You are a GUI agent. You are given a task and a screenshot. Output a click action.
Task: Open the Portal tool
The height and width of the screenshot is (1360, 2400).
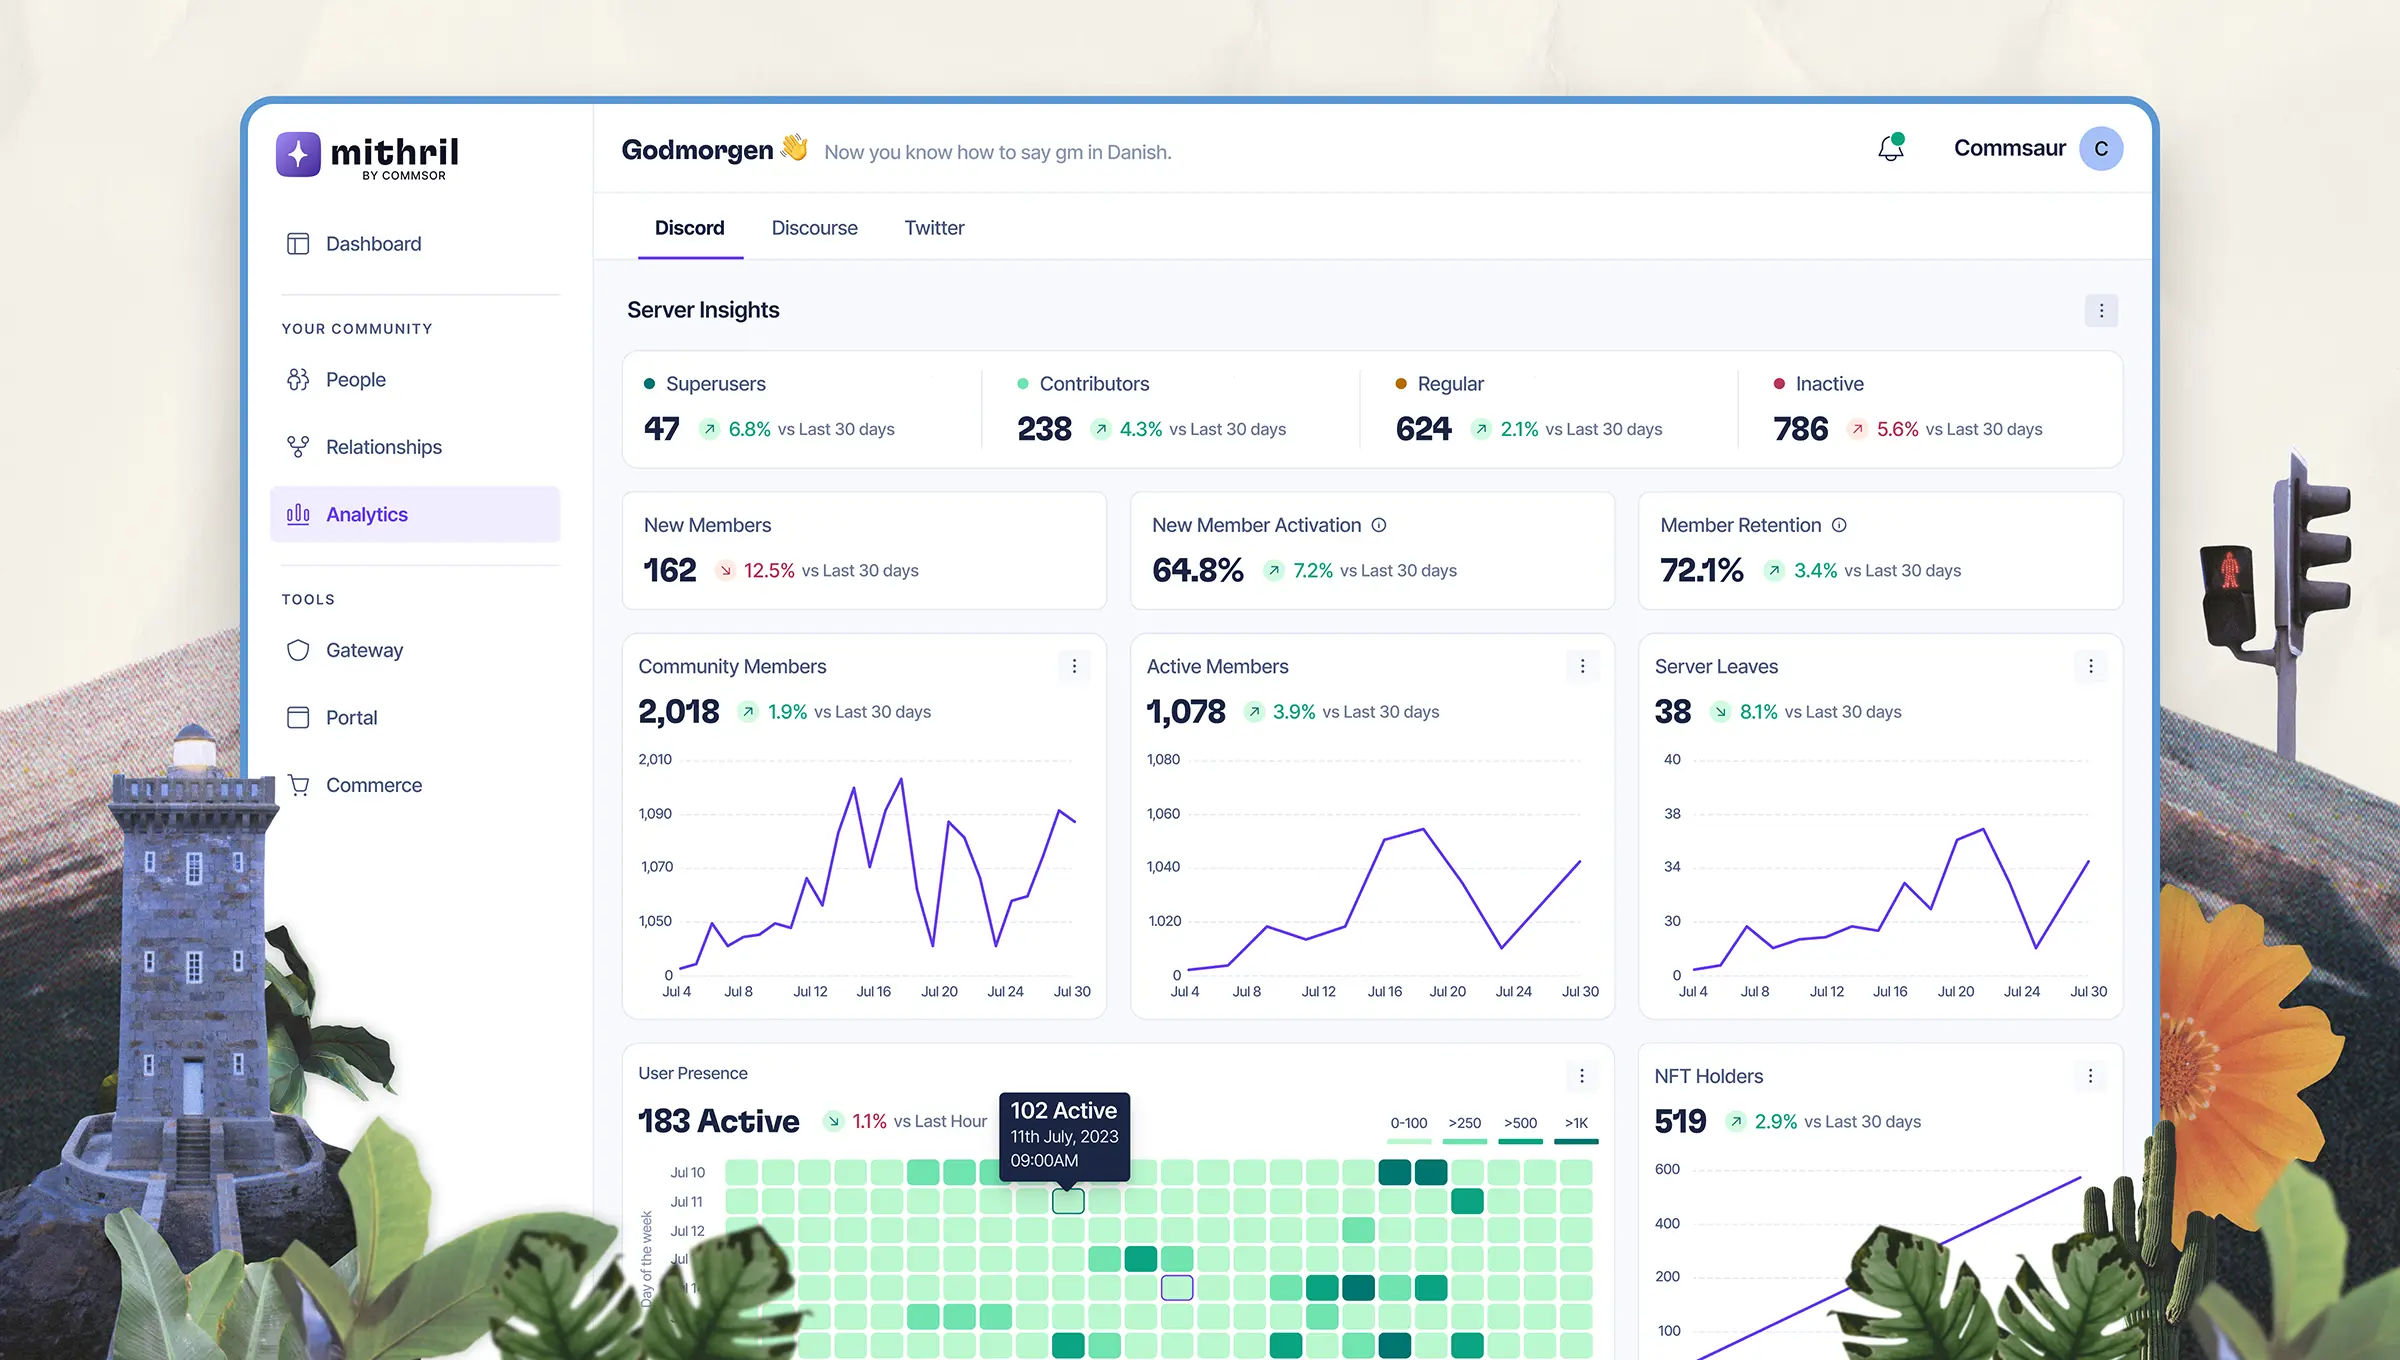click(415, 718)
